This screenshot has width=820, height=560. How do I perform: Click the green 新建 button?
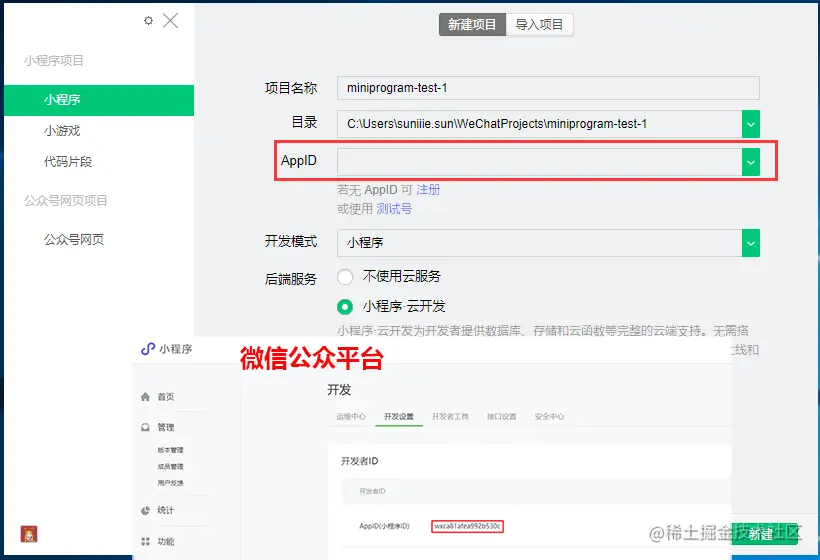(764, 534)
